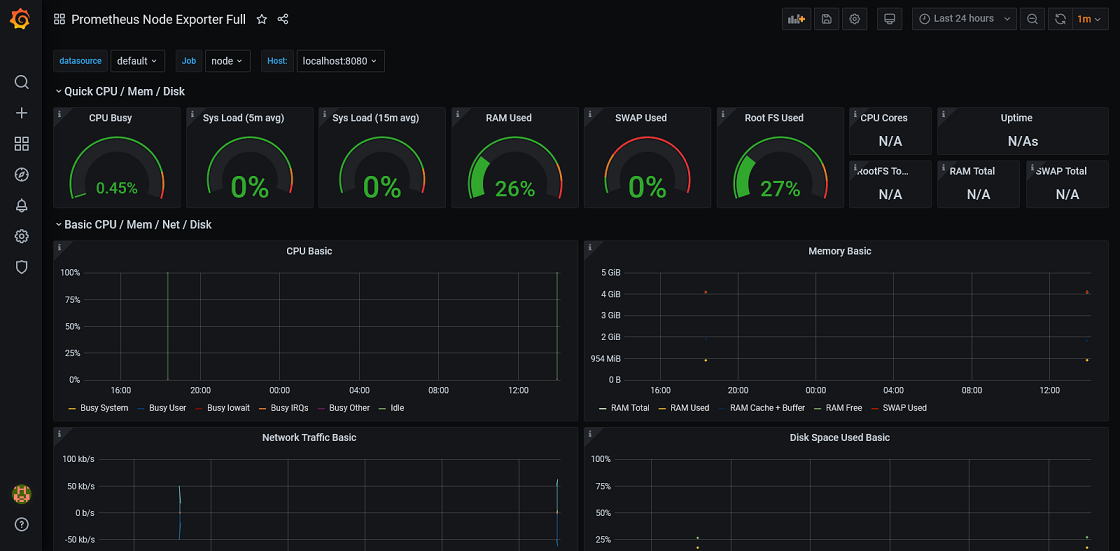Show info for Root FS Used panel
The image size is (1120, 551).
723,113
